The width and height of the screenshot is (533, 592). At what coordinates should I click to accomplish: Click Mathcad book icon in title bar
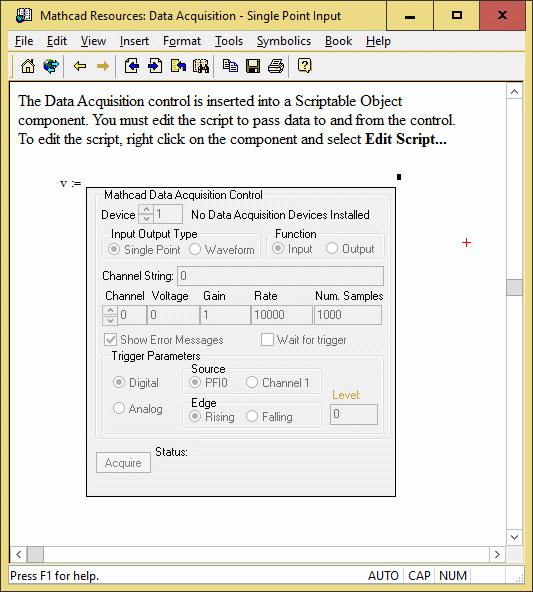point(24,15)
